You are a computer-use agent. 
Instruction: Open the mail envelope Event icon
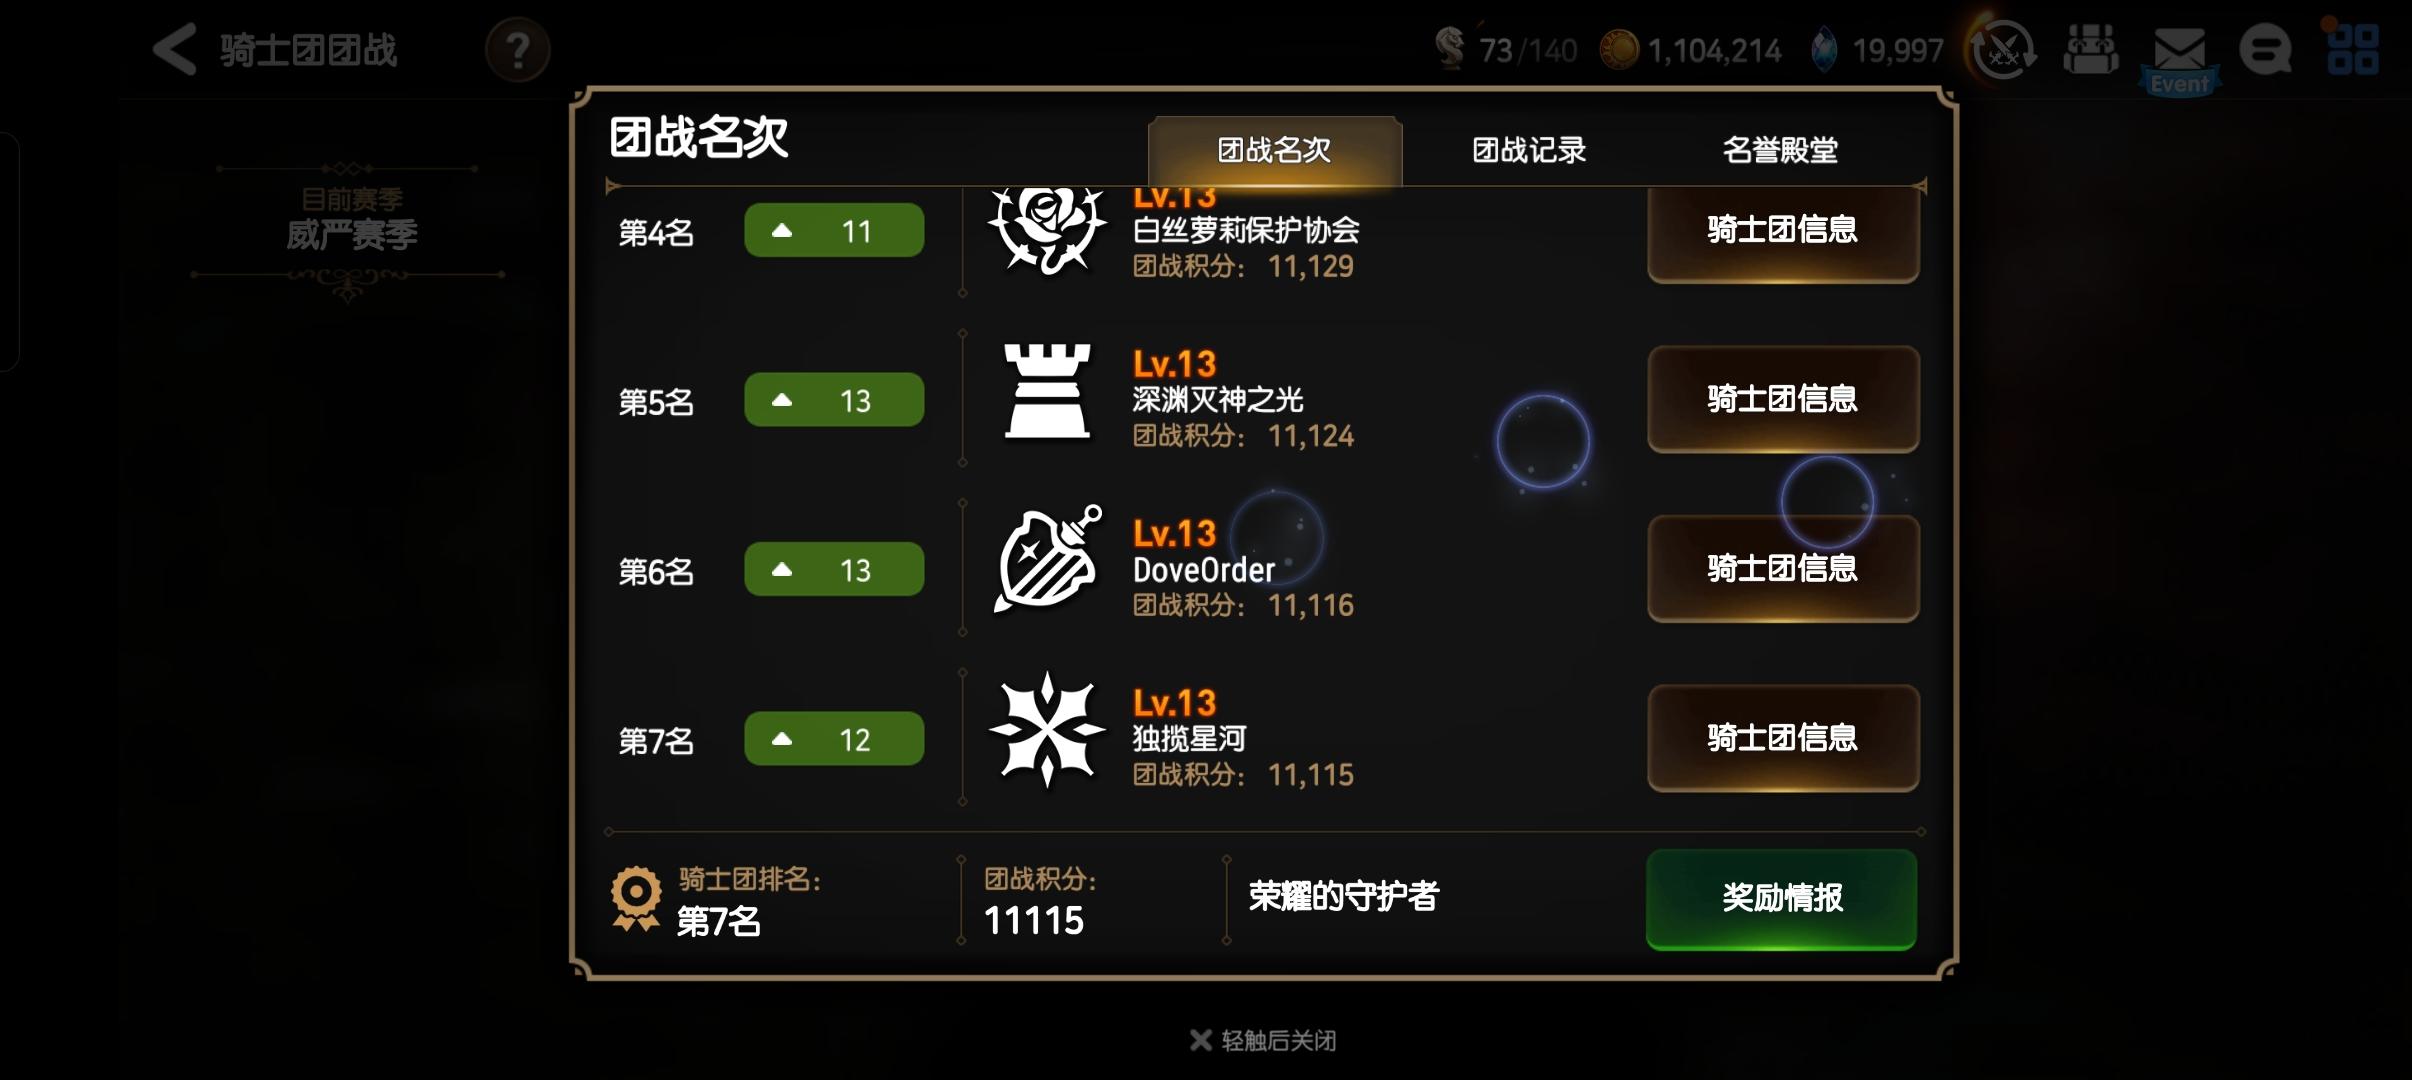(x=2180, y=58)
